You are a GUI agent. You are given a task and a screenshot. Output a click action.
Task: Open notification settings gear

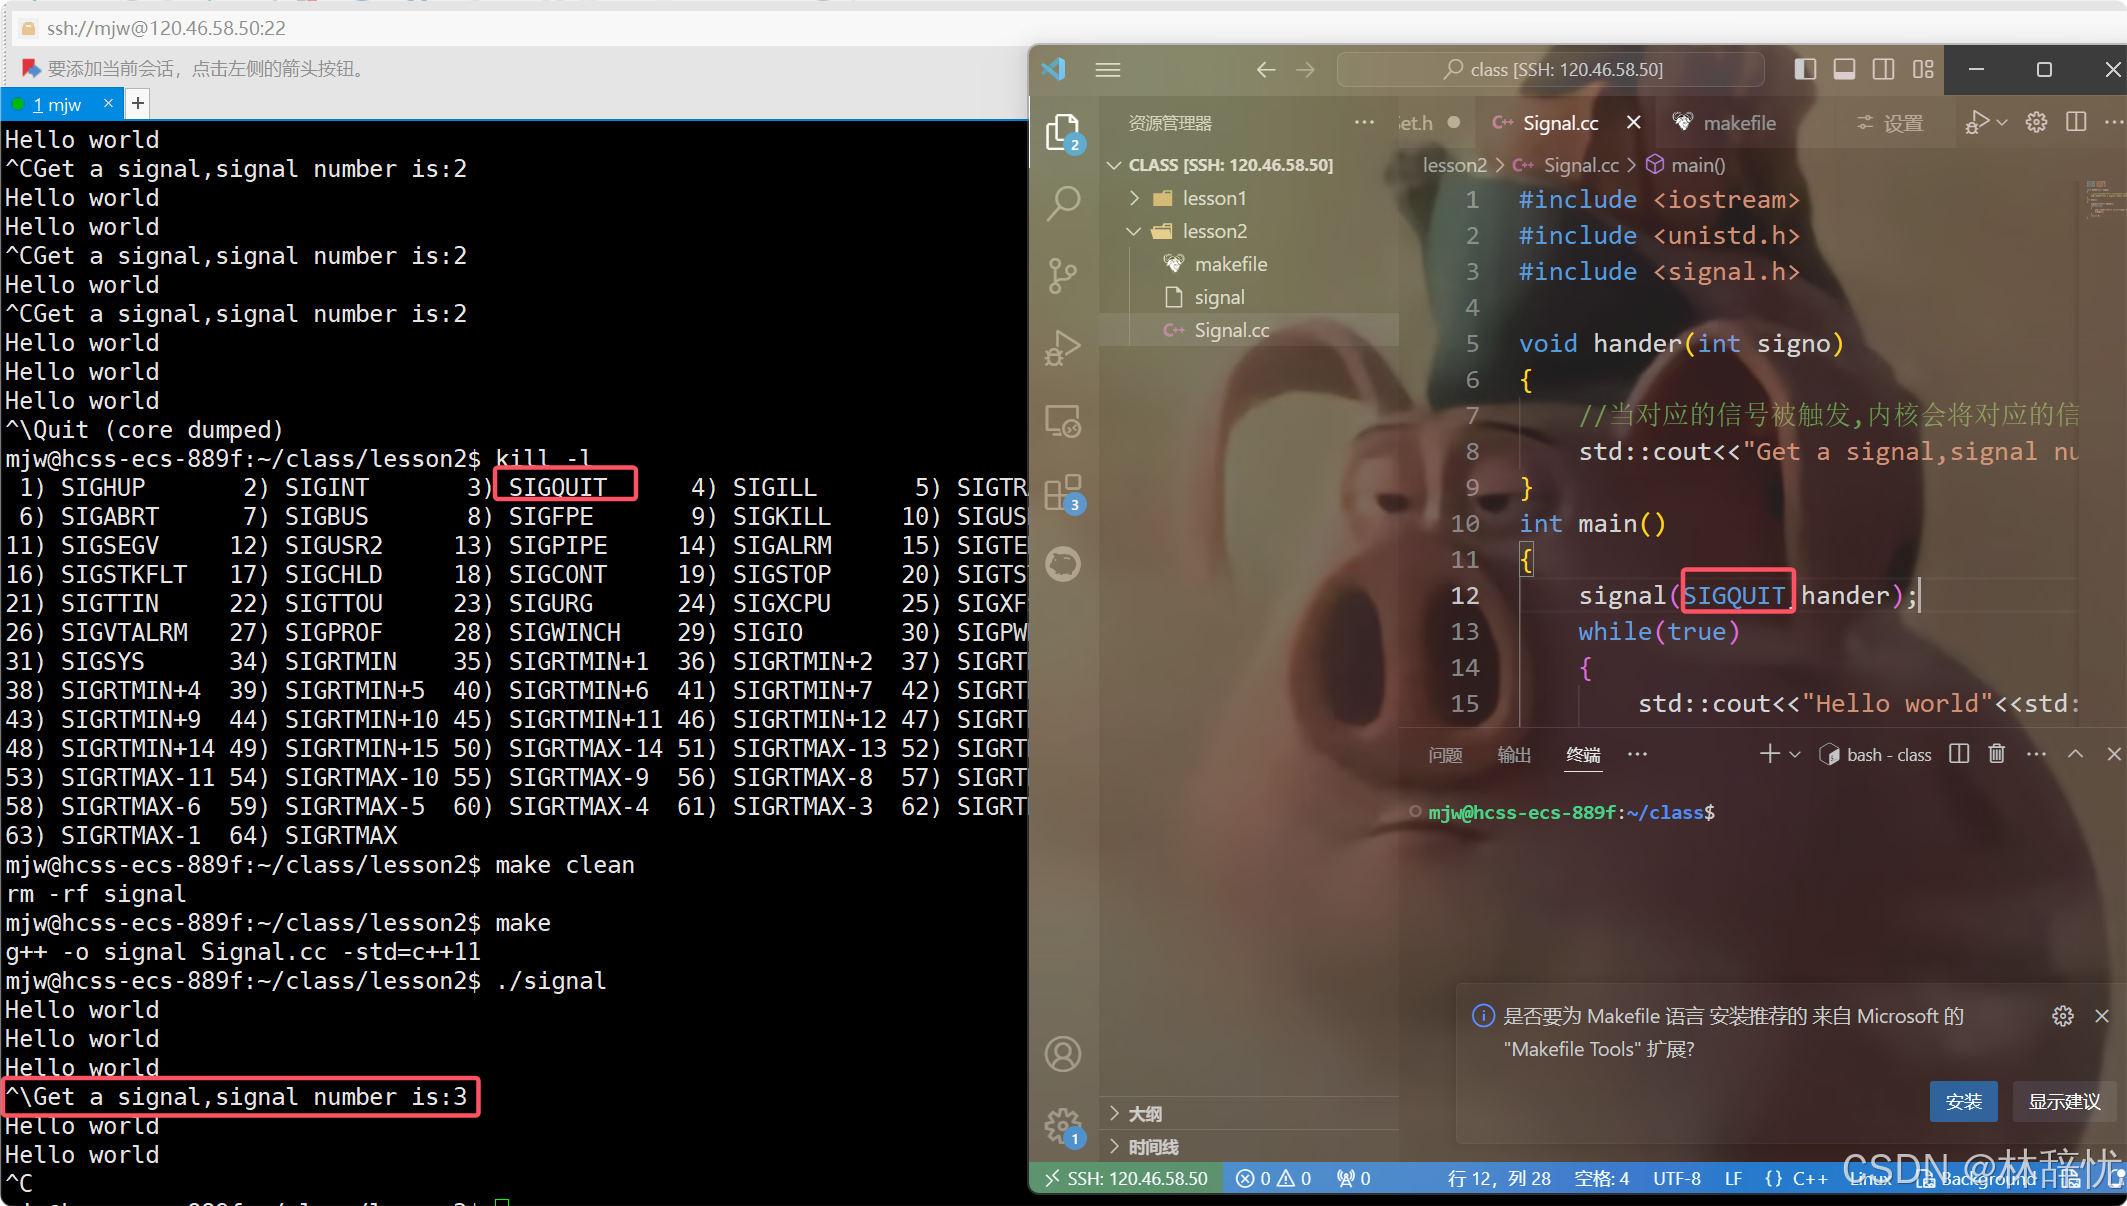(2062, 1016)
